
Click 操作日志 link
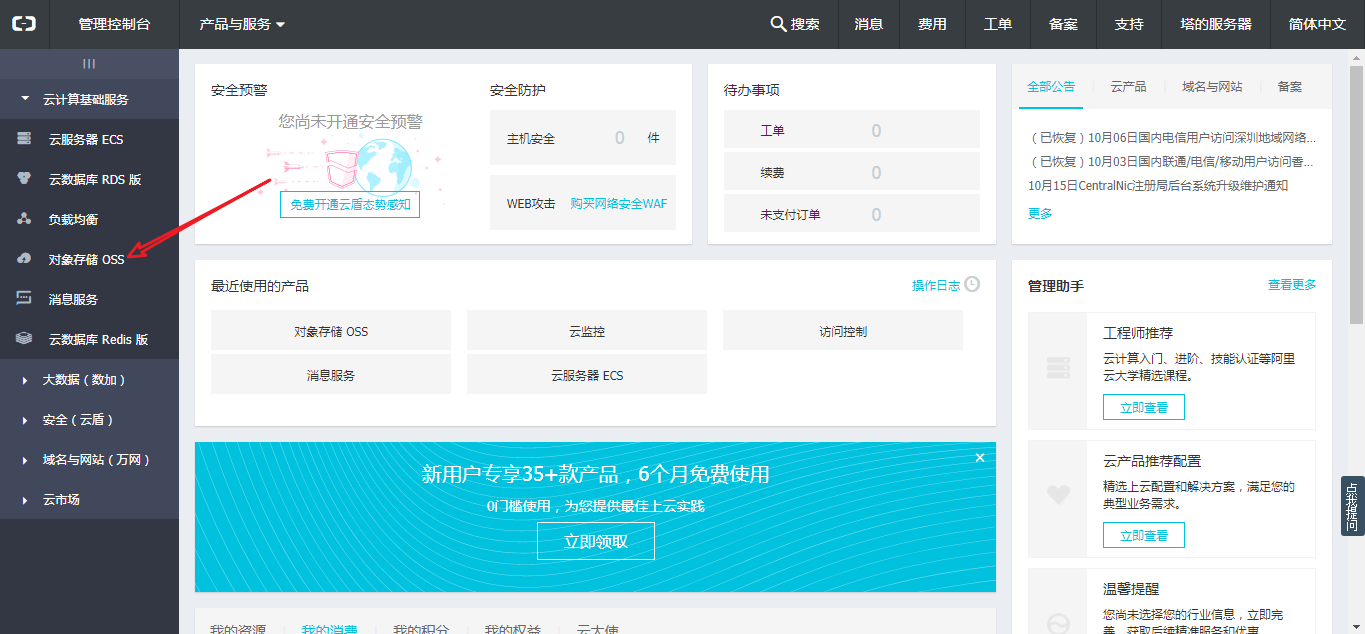point(936,285)
